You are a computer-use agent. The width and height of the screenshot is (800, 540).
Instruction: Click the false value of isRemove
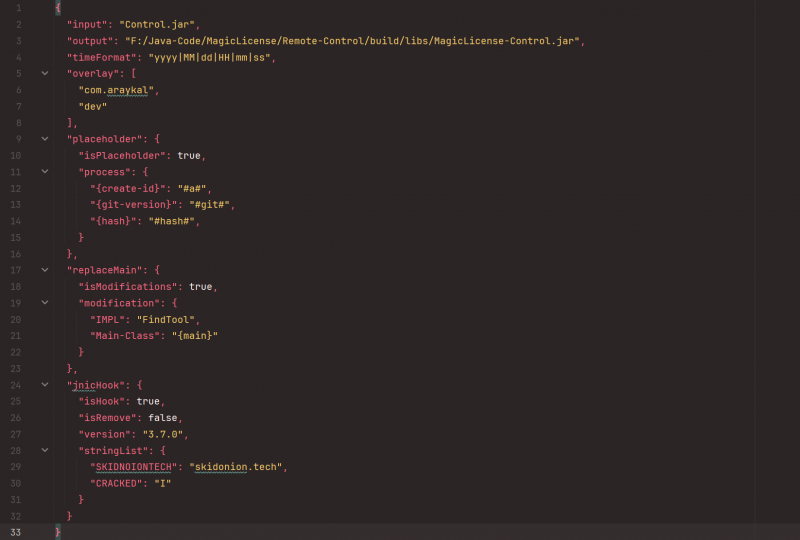[x=165, y=417]
